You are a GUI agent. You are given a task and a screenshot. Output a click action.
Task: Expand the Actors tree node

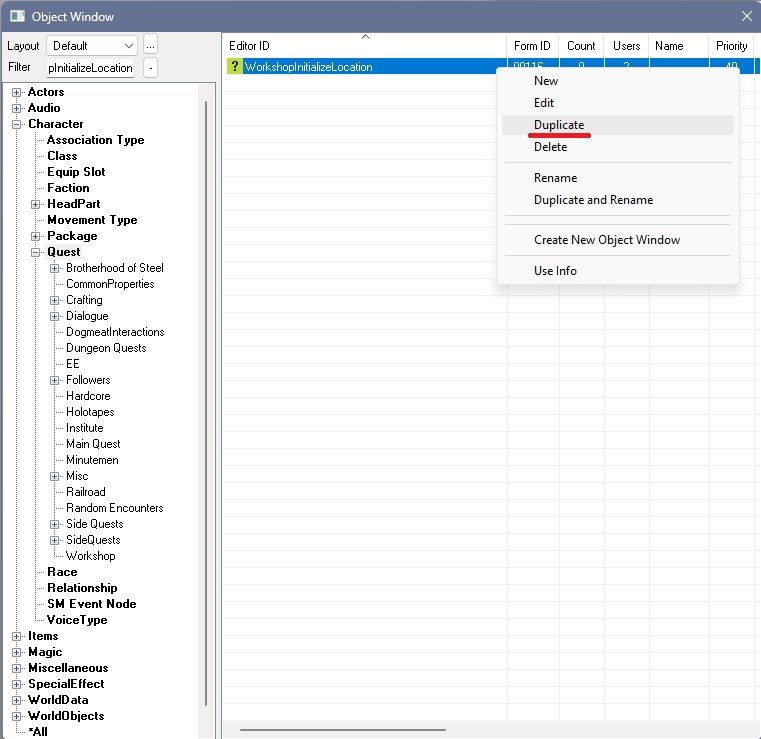click(x=17, y=92)
